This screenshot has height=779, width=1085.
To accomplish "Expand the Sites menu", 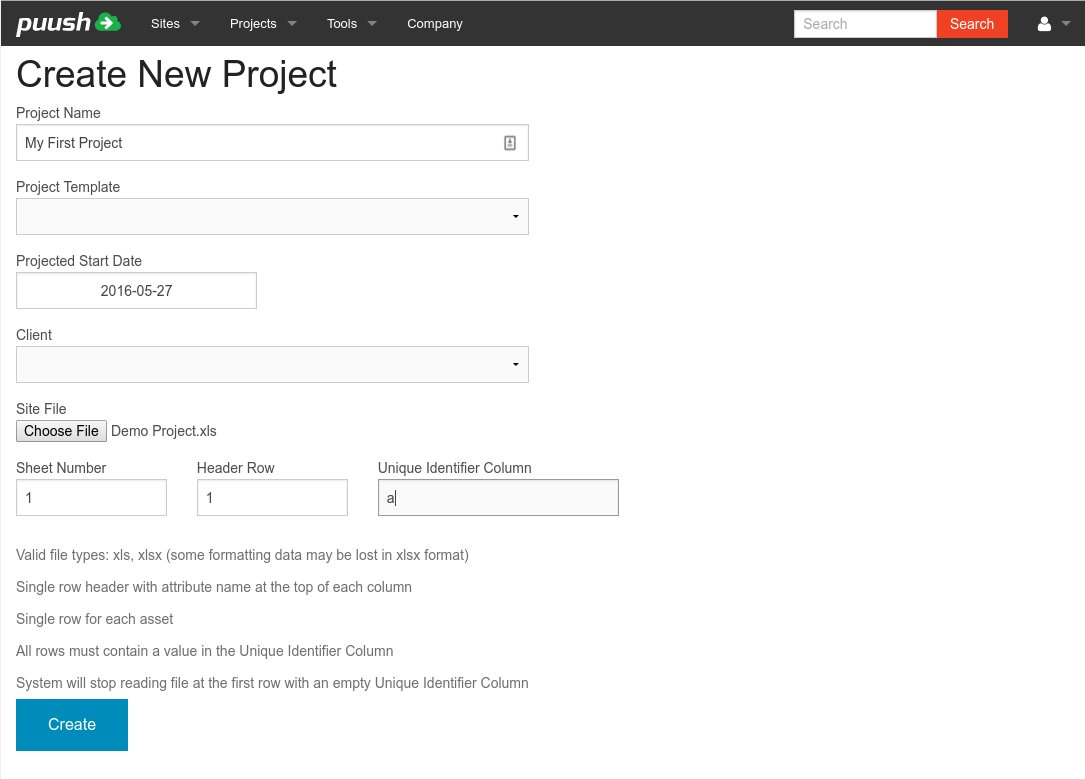I will point(175,23).
